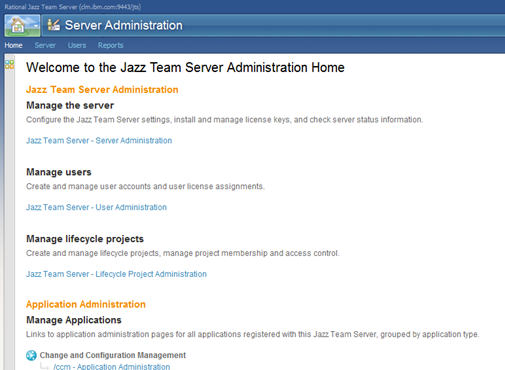Click the orange Jazz Team Server Administration heading
Viewport: 505px width, 370px height.
102,90
